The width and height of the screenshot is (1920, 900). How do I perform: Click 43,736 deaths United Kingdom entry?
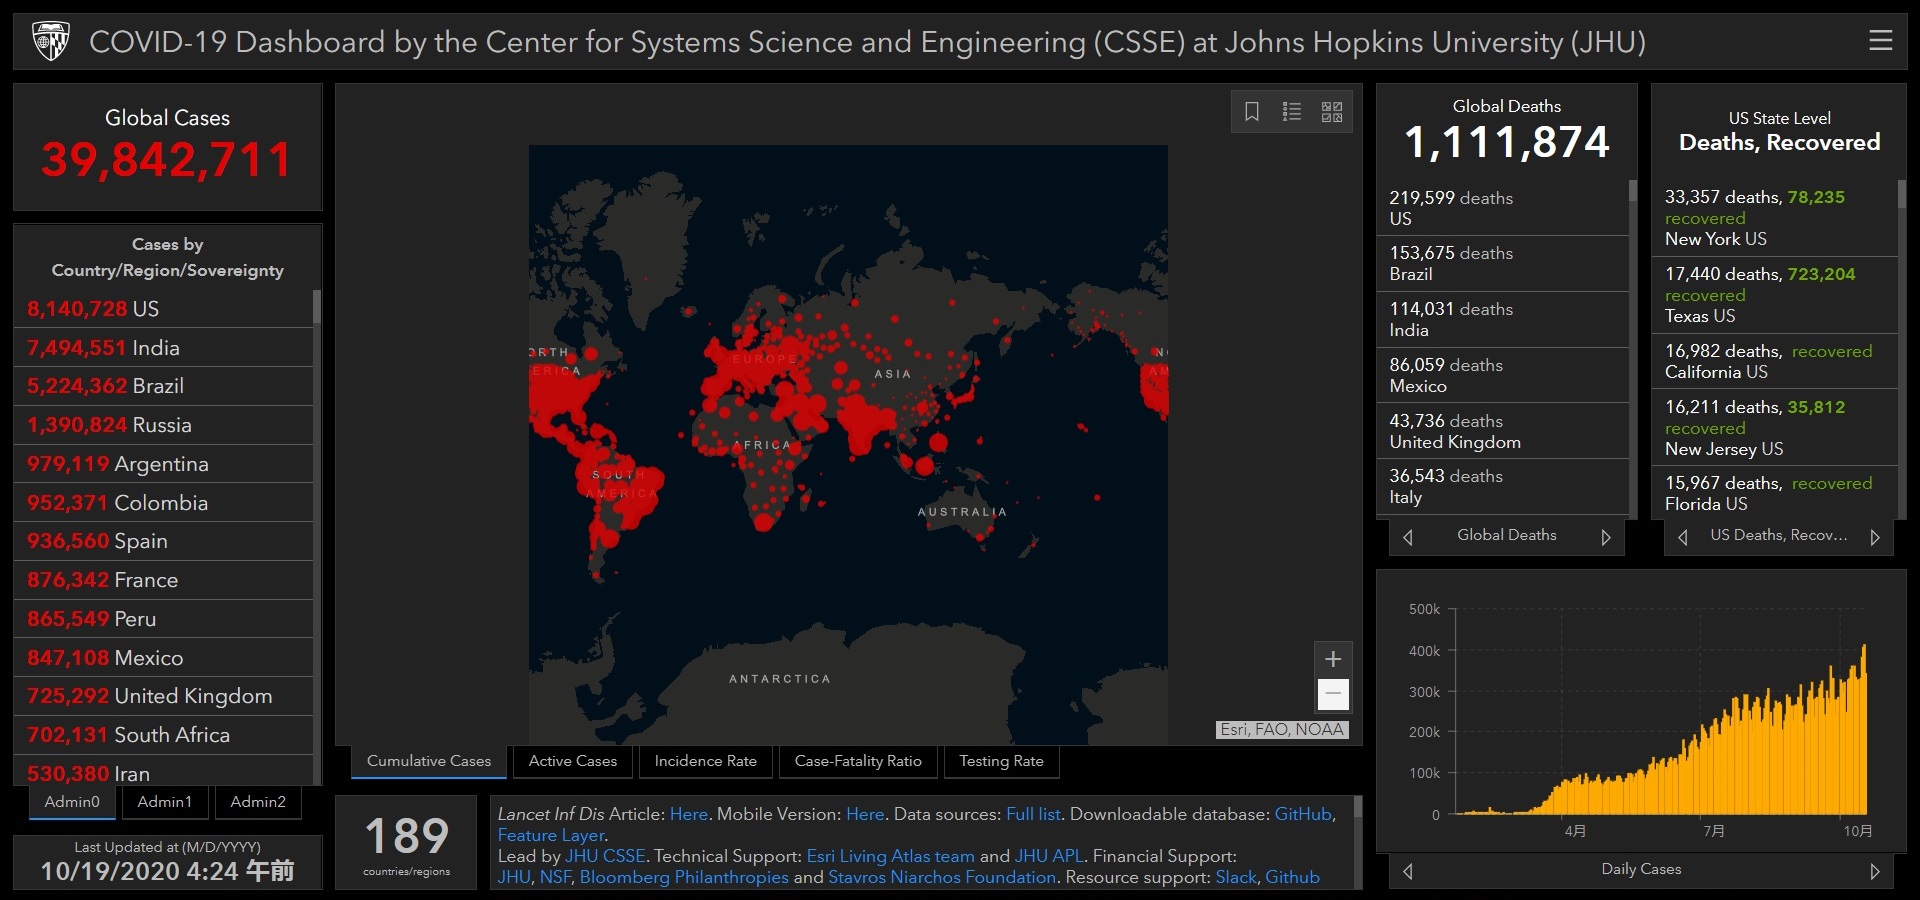click(x=1503, y=431)
